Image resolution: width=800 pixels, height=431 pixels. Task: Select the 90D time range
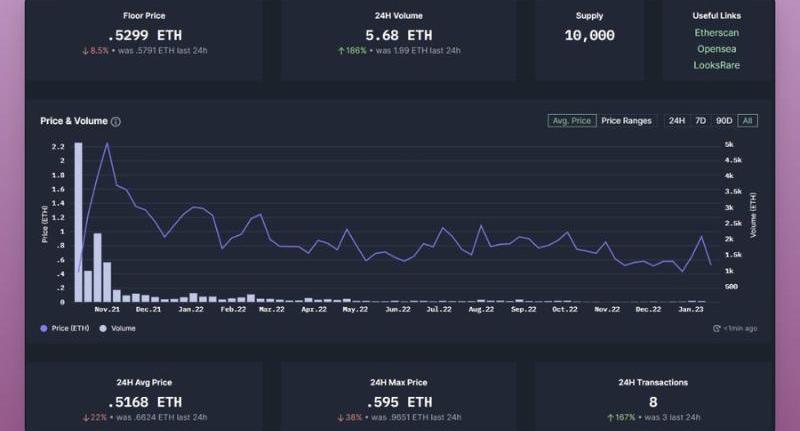pos(724,121)
